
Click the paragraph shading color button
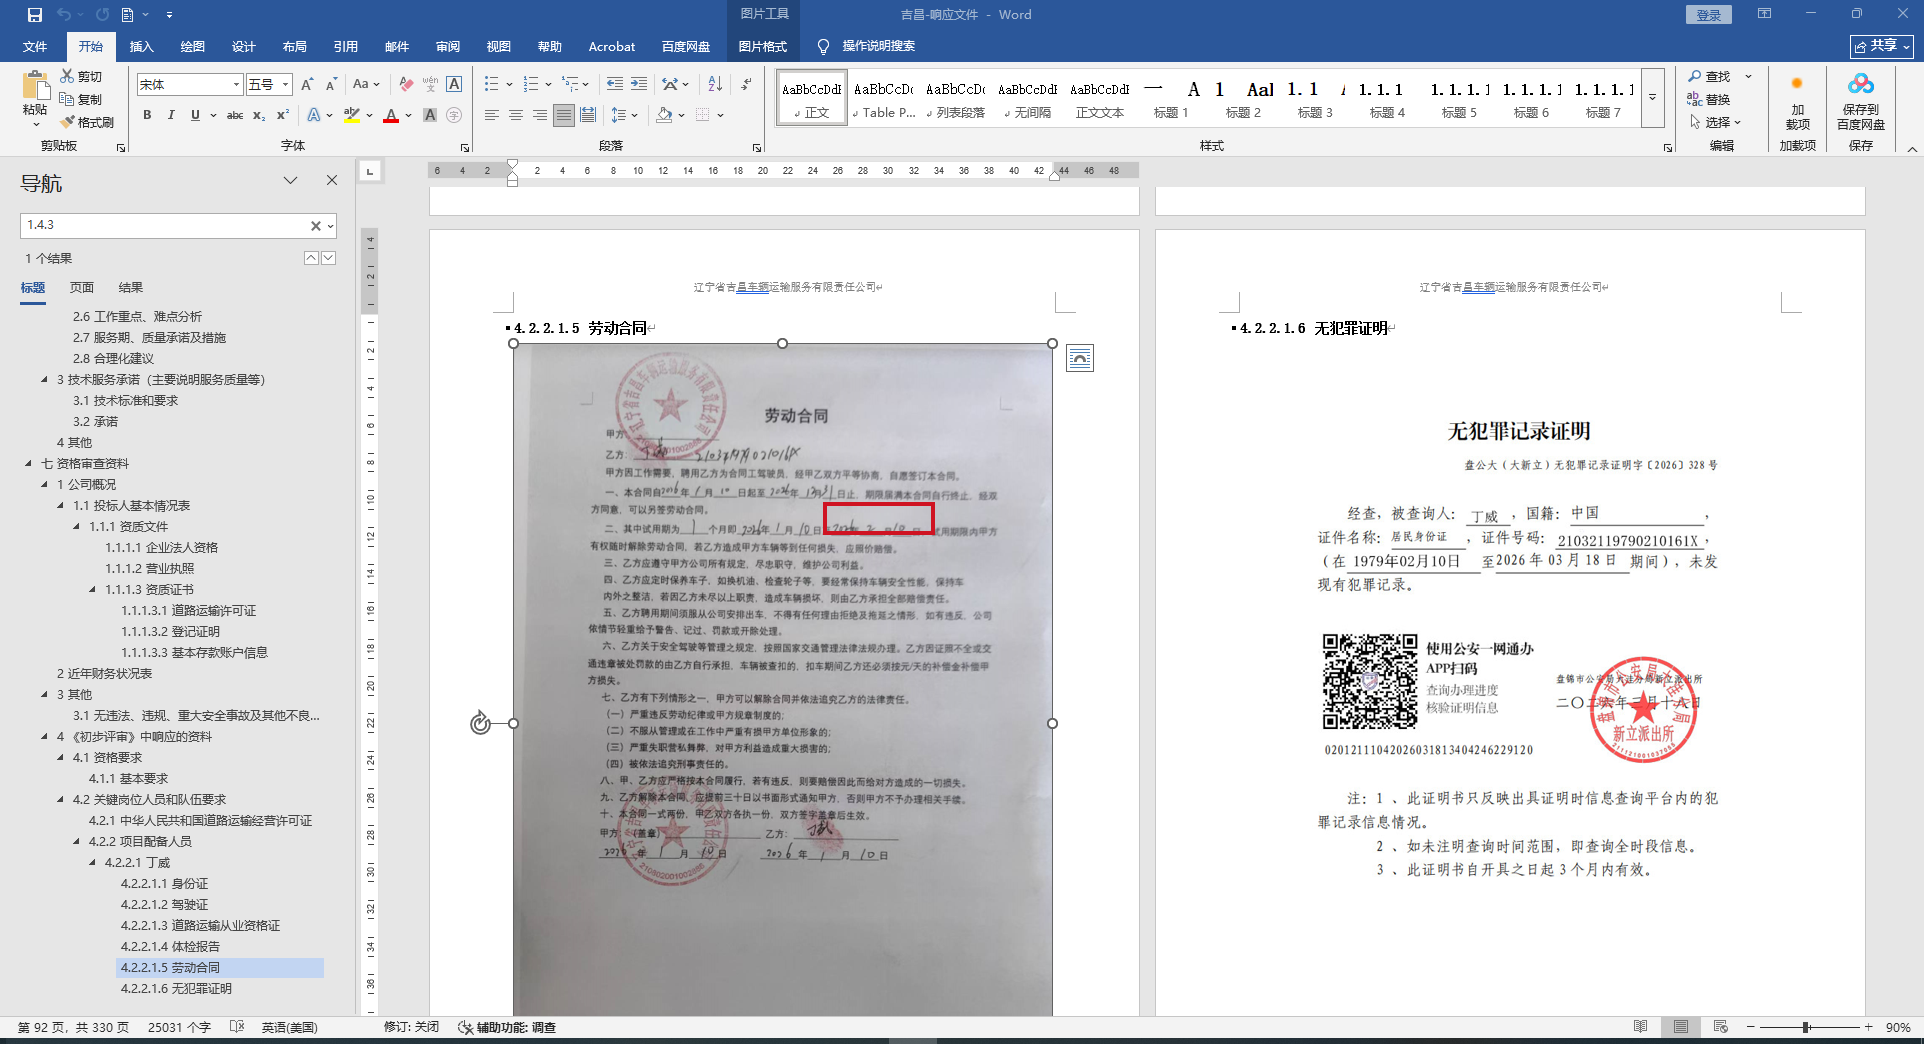point(665,115)
